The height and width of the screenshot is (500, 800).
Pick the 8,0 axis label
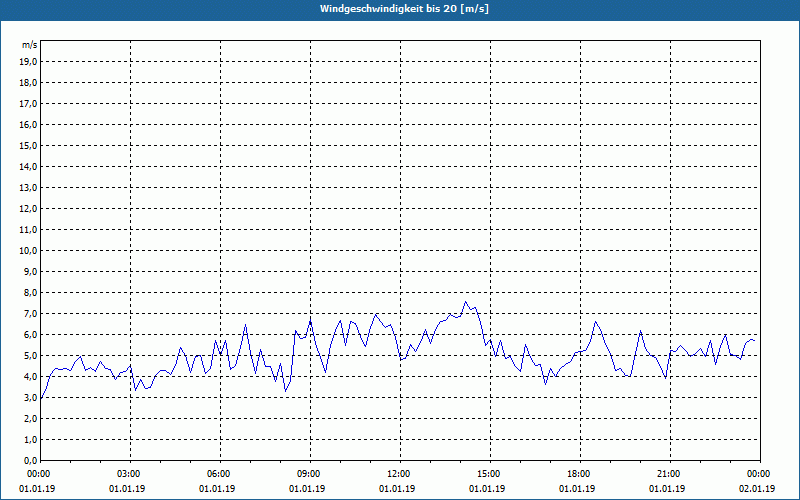pyautogui.click(x=30, y=292)
